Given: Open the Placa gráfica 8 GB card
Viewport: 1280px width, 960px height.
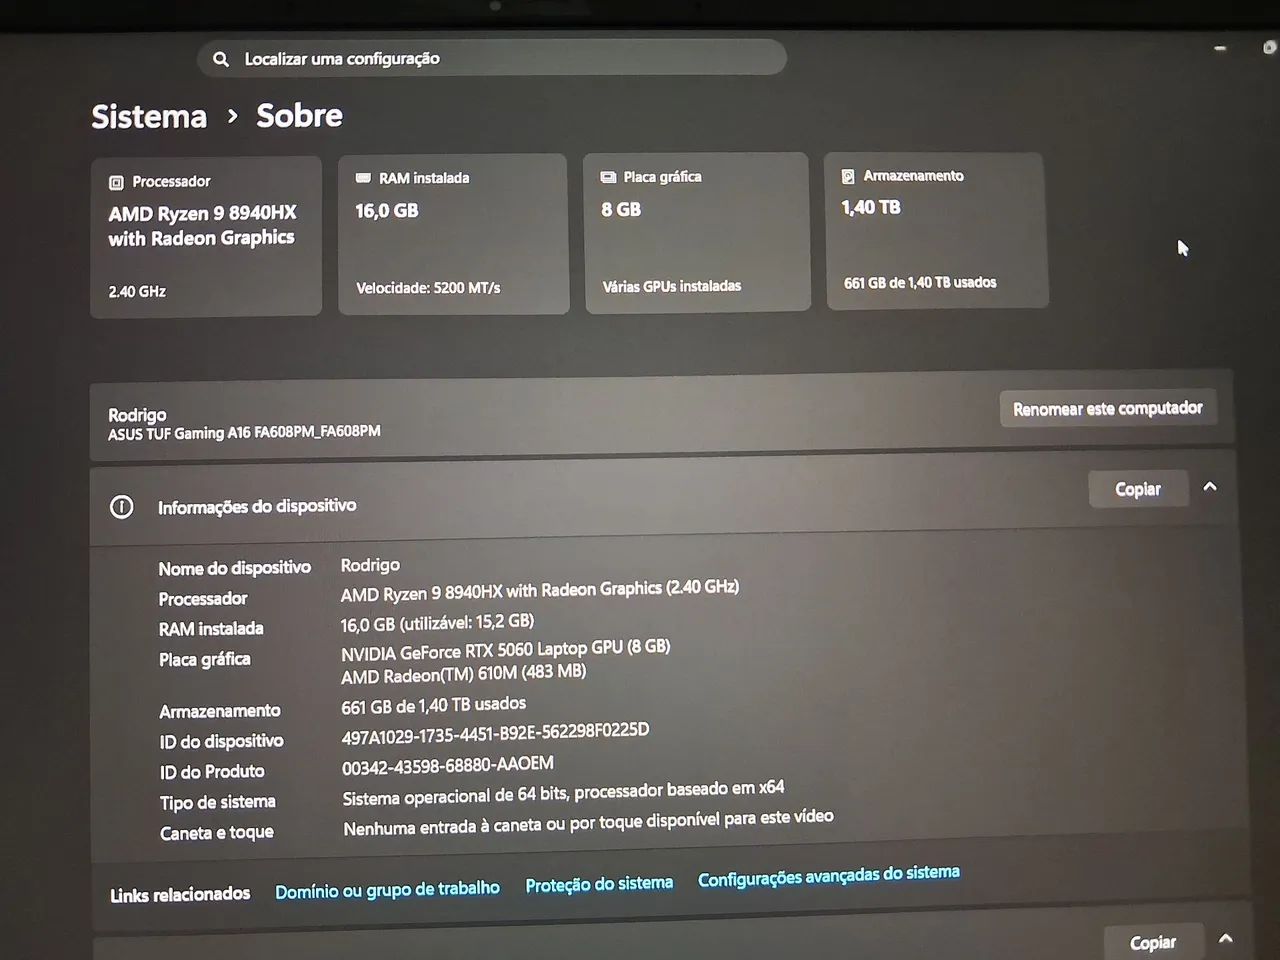Looking at the screenshot, I should (x=697, y=232).
